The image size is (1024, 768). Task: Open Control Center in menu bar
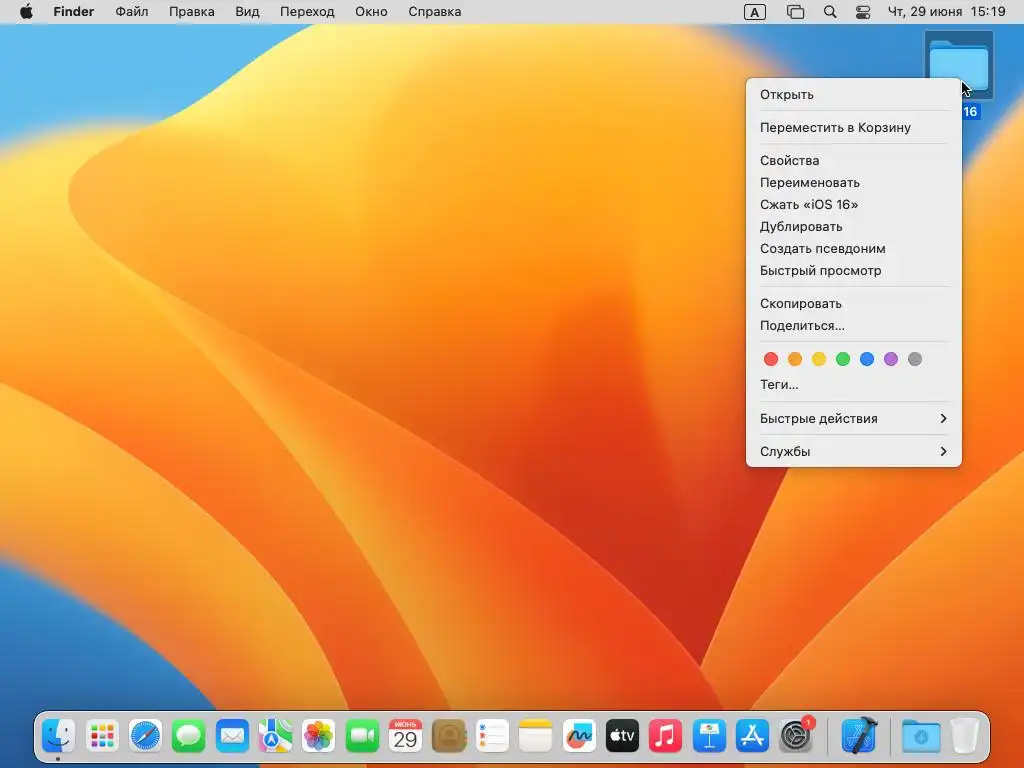tap(863, 12)
